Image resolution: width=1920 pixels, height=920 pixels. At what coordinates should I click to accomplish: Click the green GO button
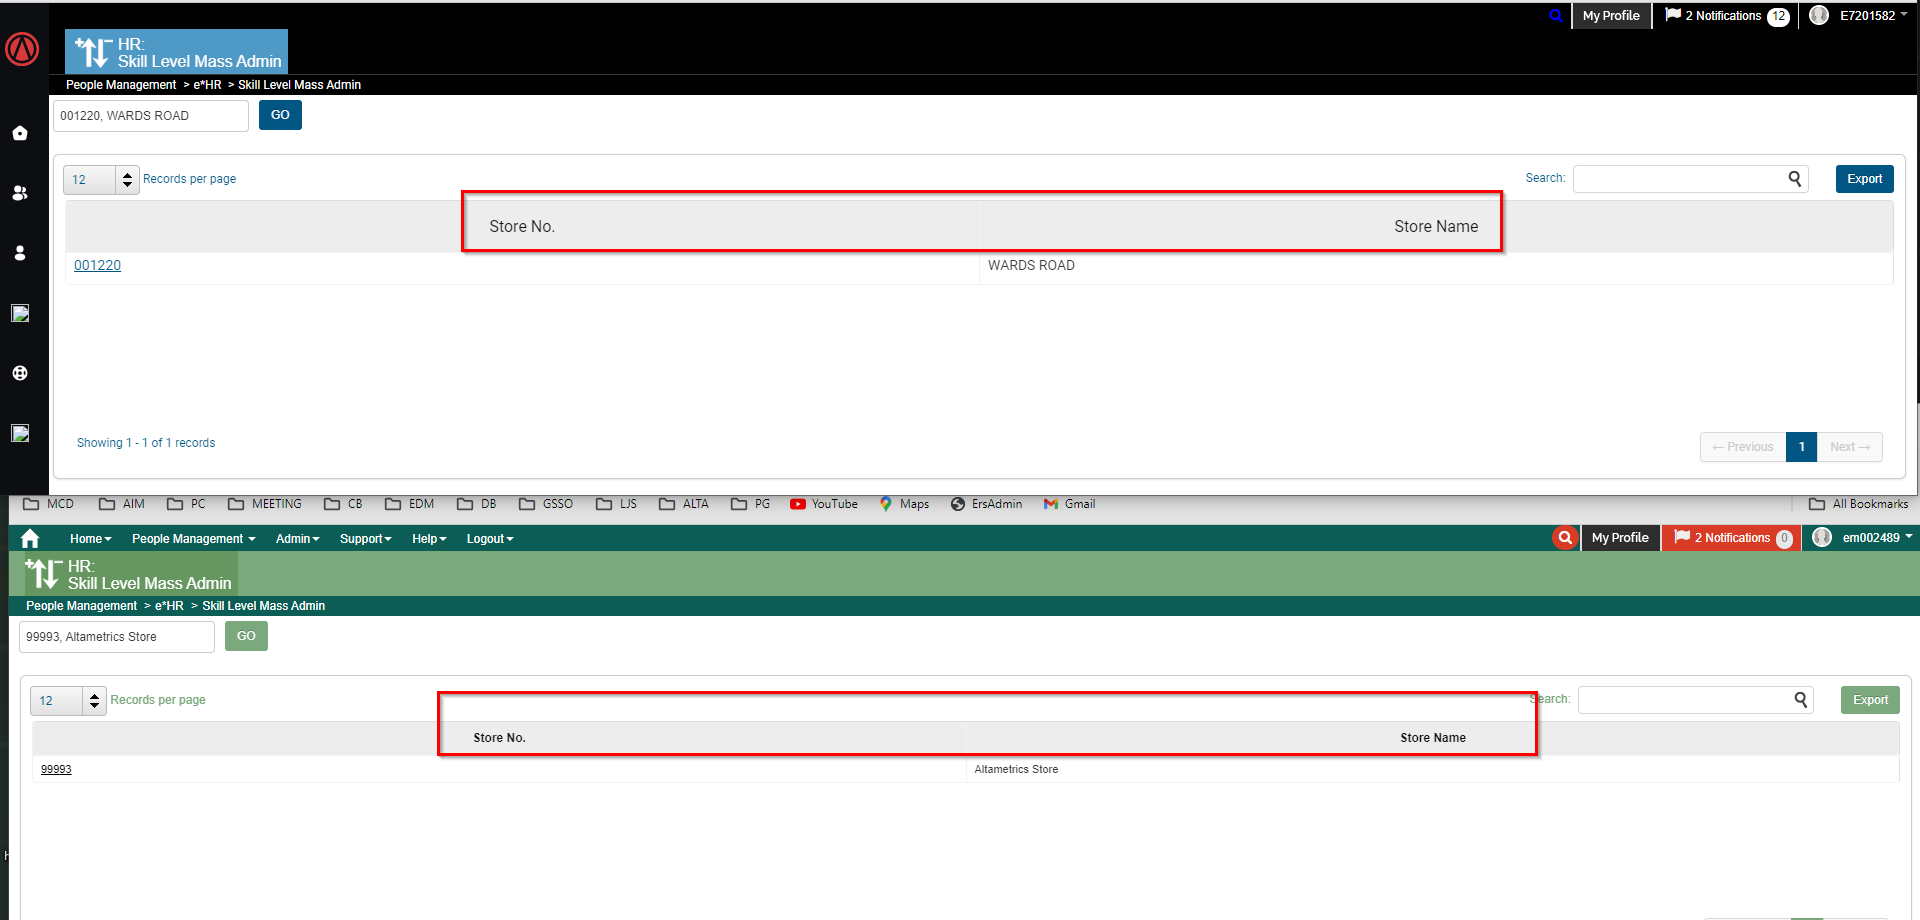click(246, 636)
